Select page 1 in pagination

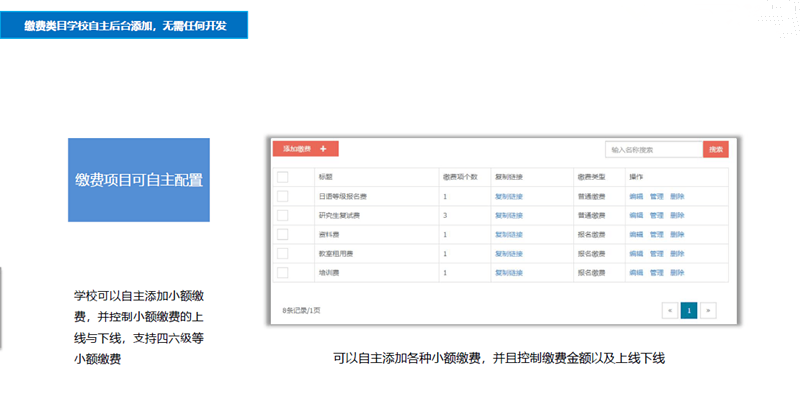point(689,310)
